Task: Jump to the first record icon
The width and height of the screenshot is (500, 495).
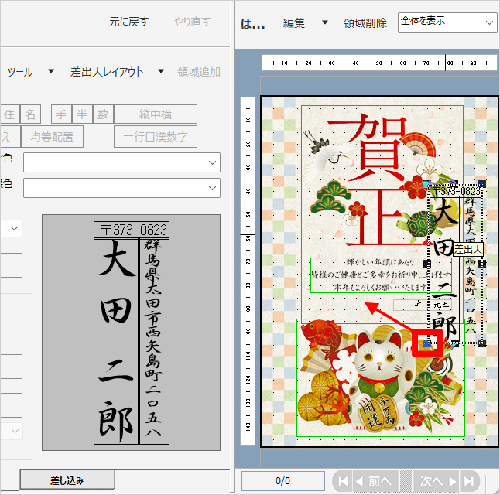Action: pyautogui.click(x=343, y=481)
